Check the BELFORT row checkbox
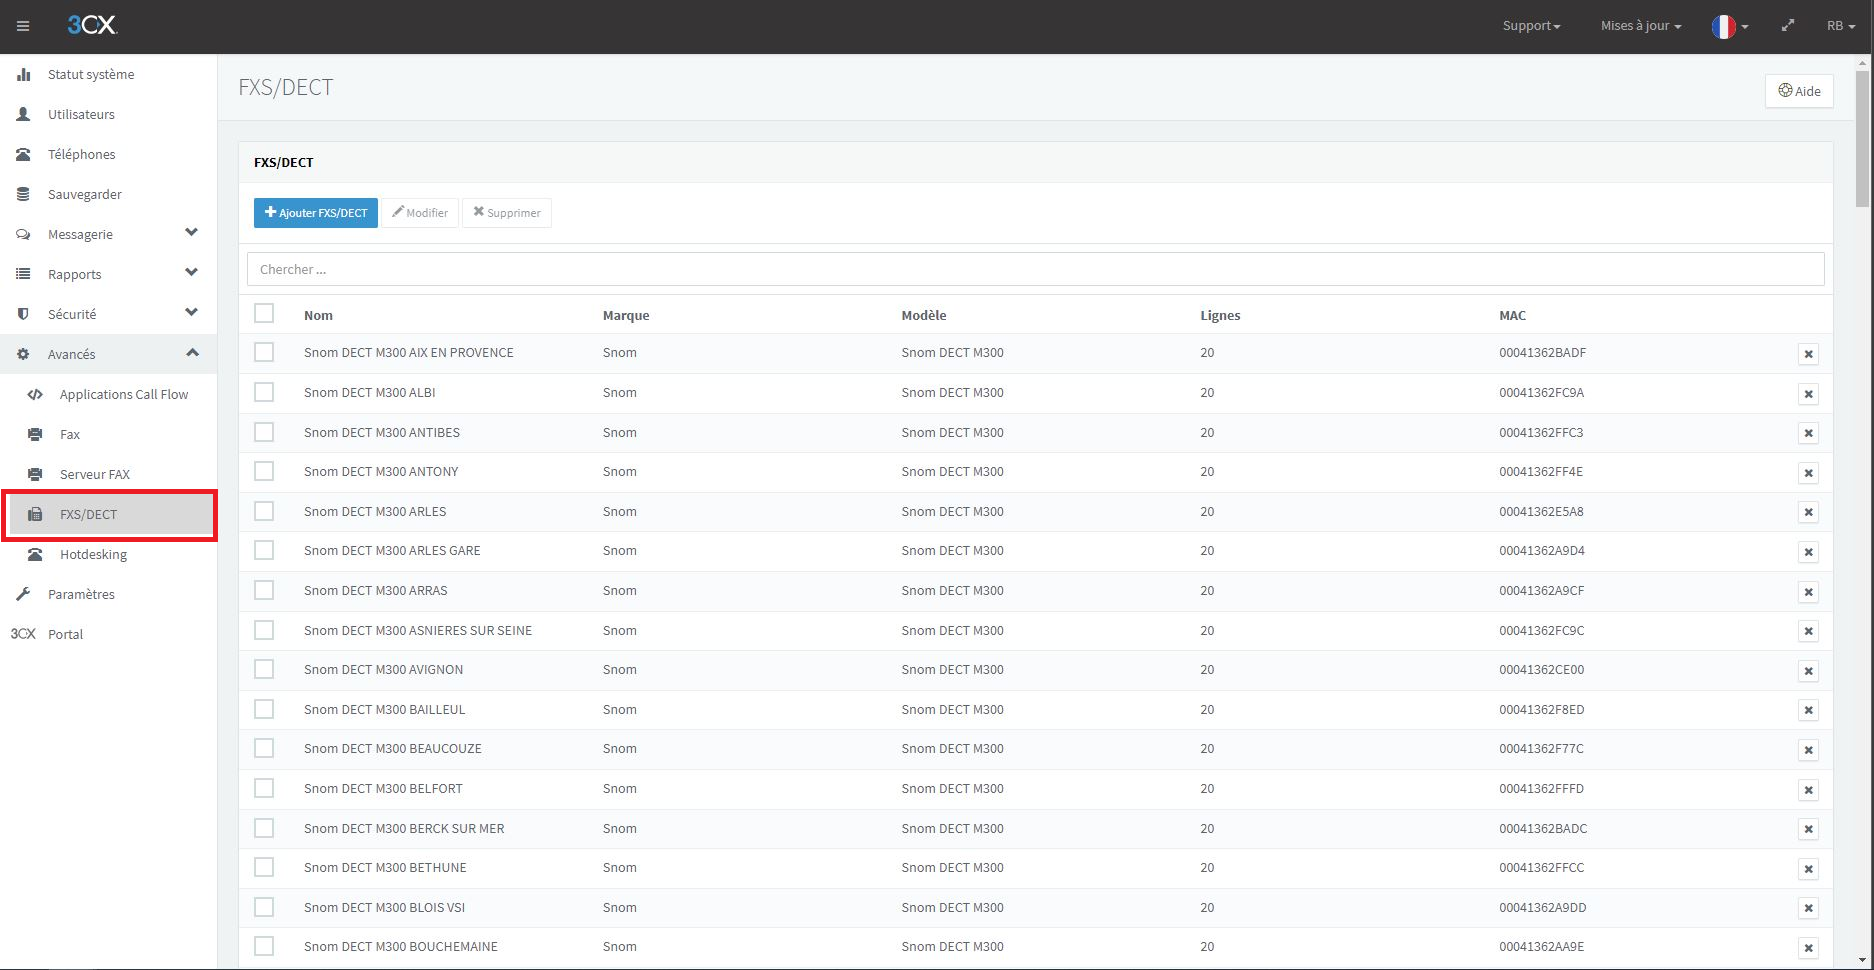Image resolution: width=1874 pixels, height=970 pixels. click(264, 788)
